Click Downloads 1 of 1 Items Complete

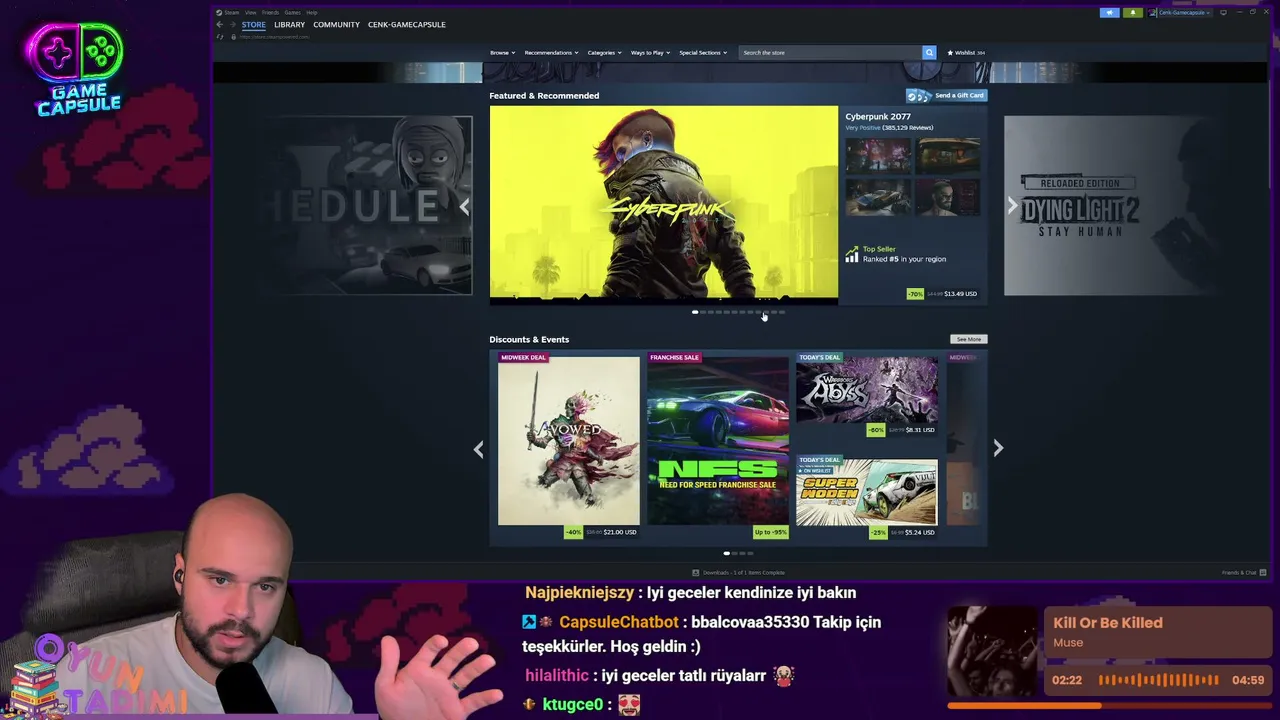tap(744, 573)
